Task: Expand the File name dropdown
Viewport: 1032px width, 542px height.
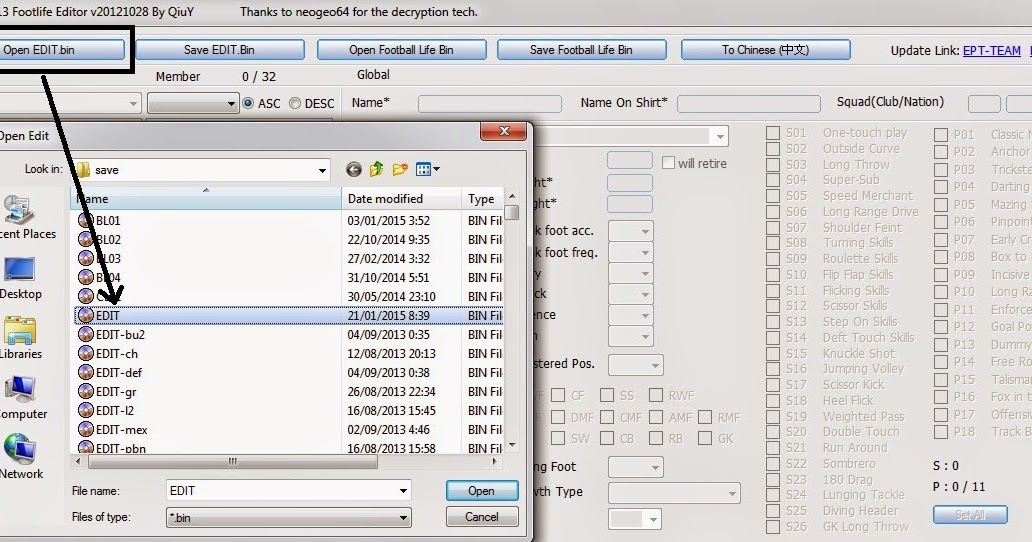Action: (x=403, y=491)
